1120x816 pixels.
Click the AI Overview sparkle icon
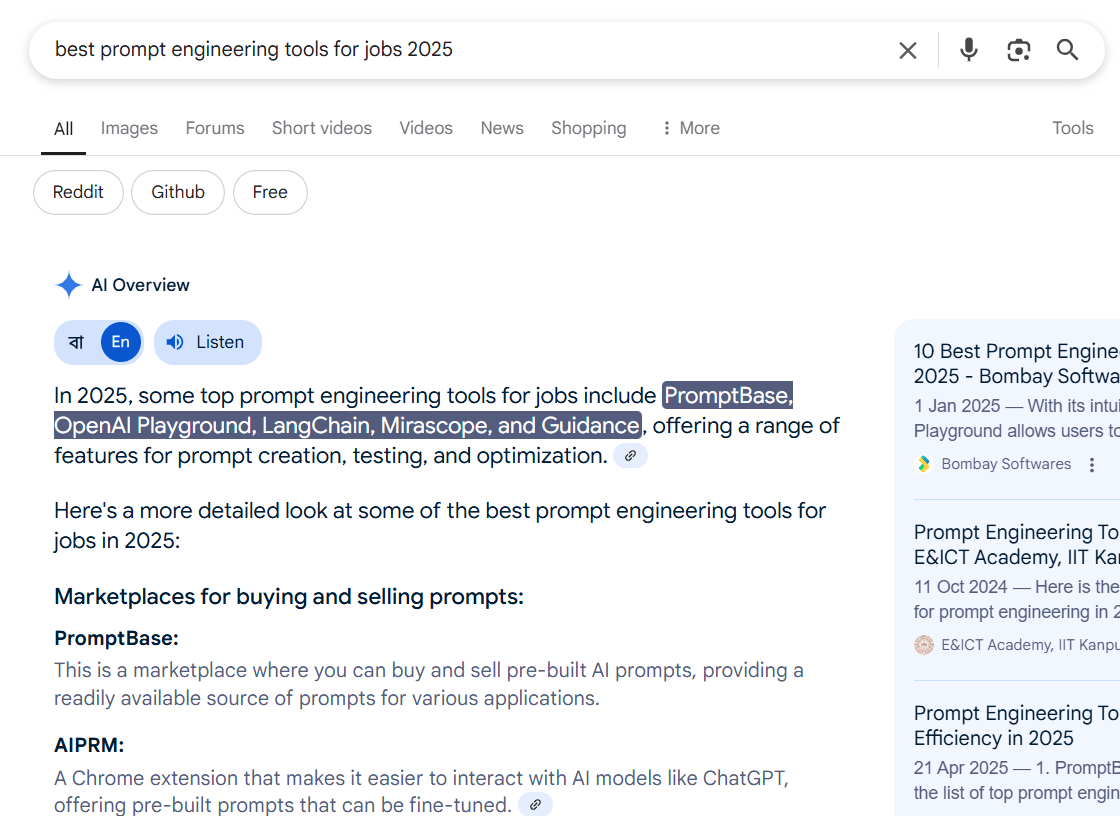(69, 285)
